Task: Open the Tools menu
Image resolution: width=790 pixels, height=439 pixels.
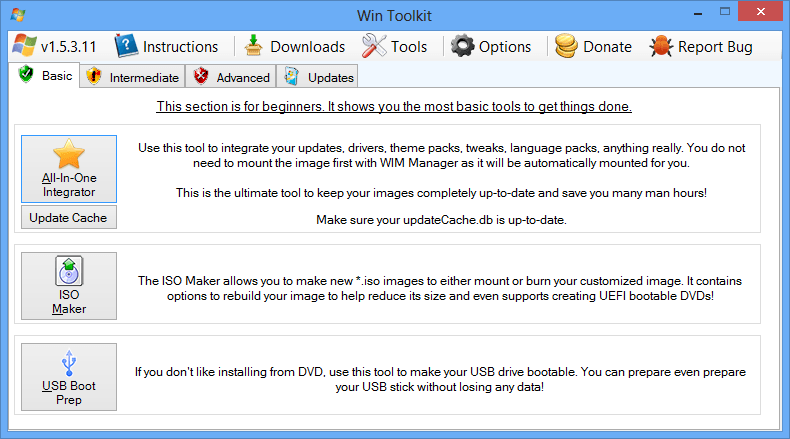Action: [394, 46]
